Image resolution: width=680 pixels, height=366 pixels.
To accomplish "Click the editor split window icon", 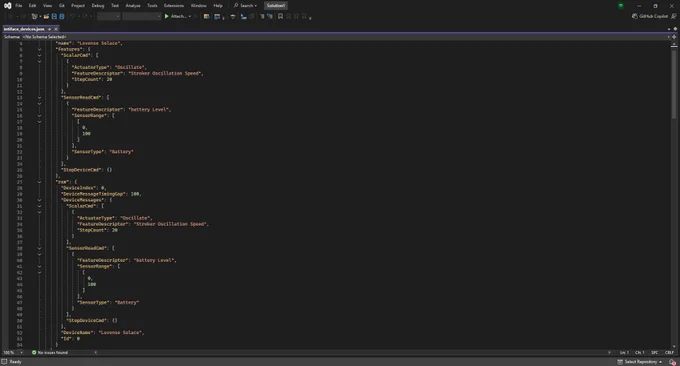I will (x=674, y=37).
